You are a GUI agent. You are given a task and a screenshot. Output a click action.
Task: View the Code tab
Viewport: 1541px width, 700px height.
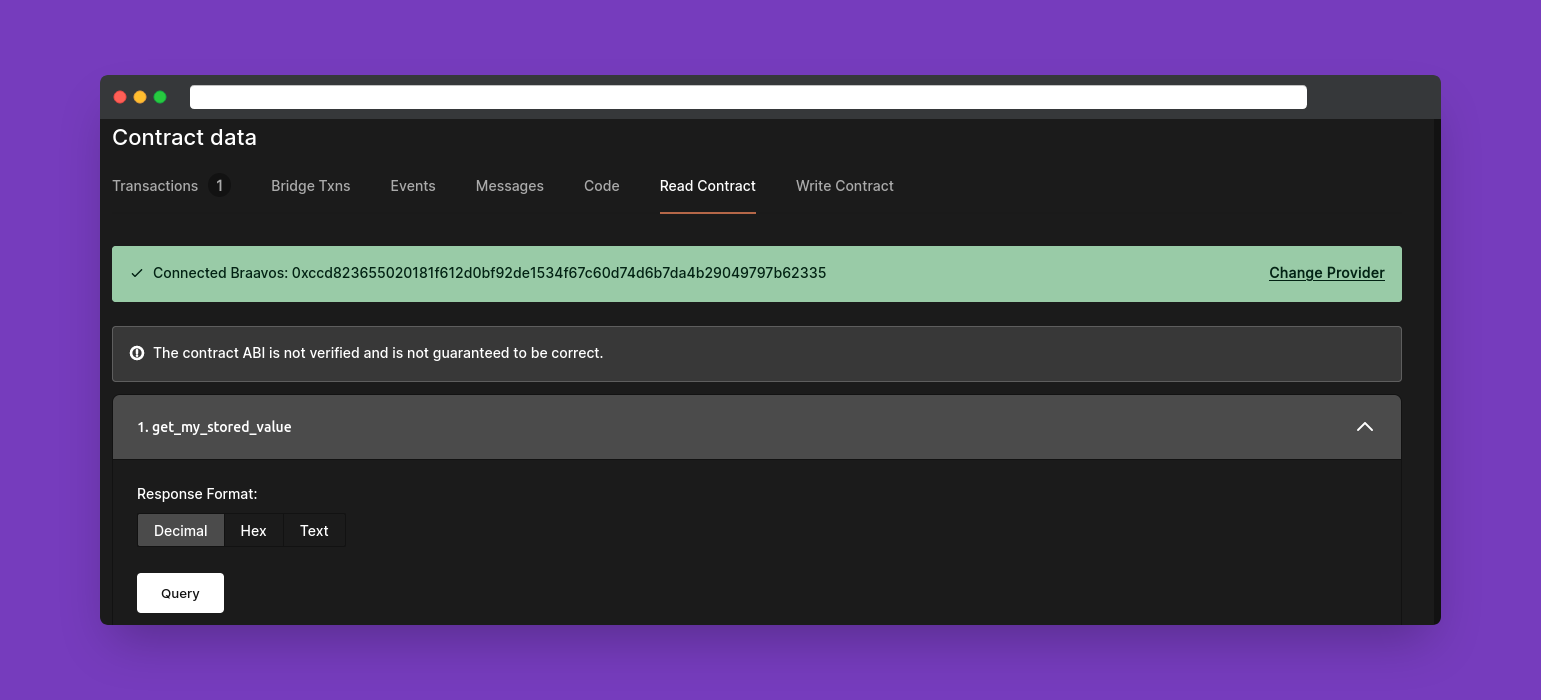602,186
